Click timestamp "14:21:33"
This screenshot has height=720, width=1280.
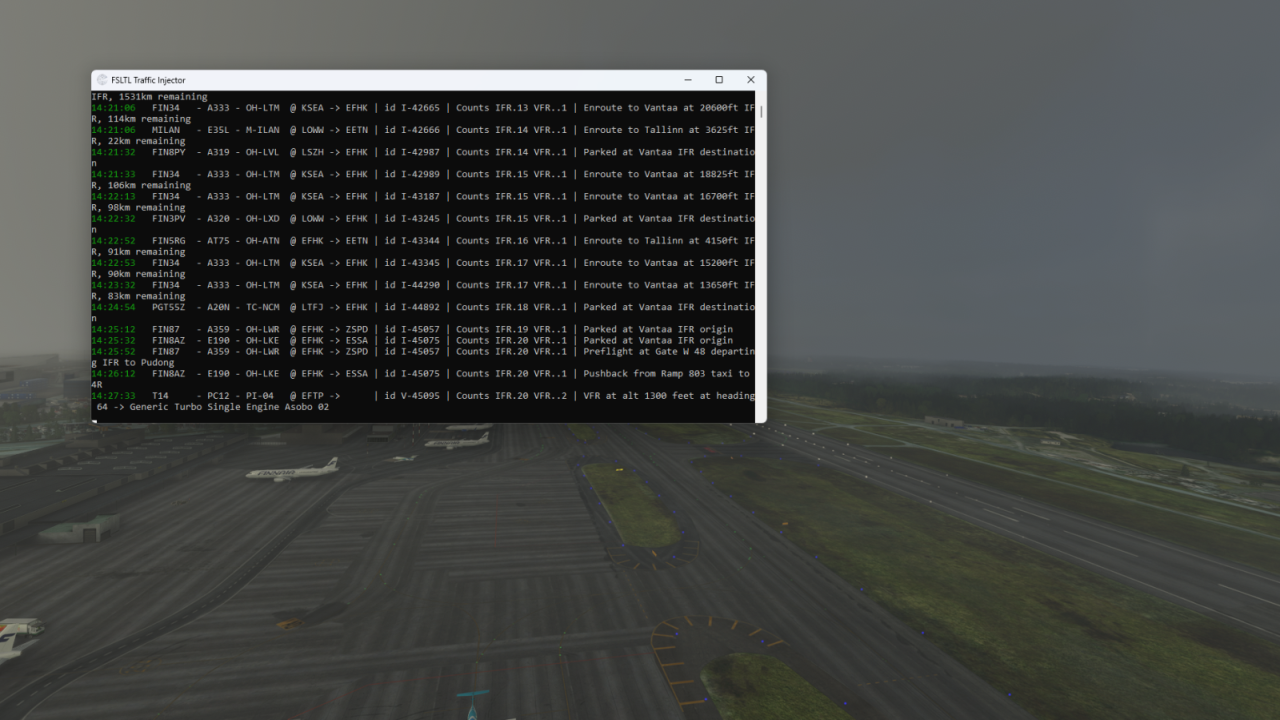[x=113, y=174]
